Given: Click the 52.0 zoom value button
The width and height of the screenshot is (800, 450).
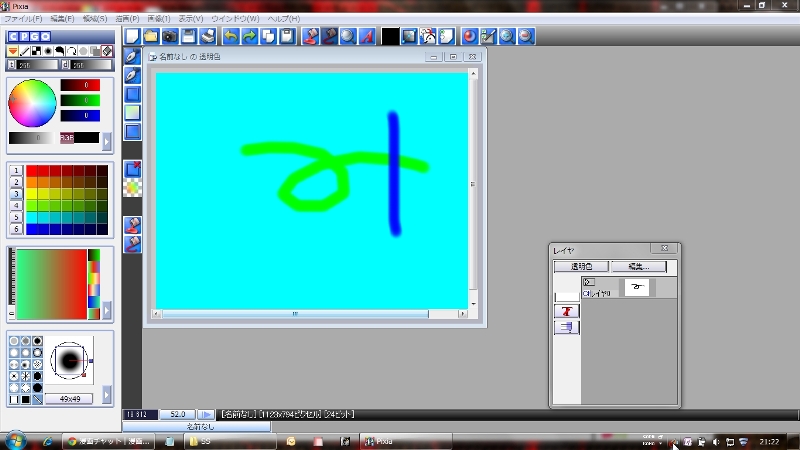Looking at the screenshot, I should pyautogui.click(x=178, y=414).
